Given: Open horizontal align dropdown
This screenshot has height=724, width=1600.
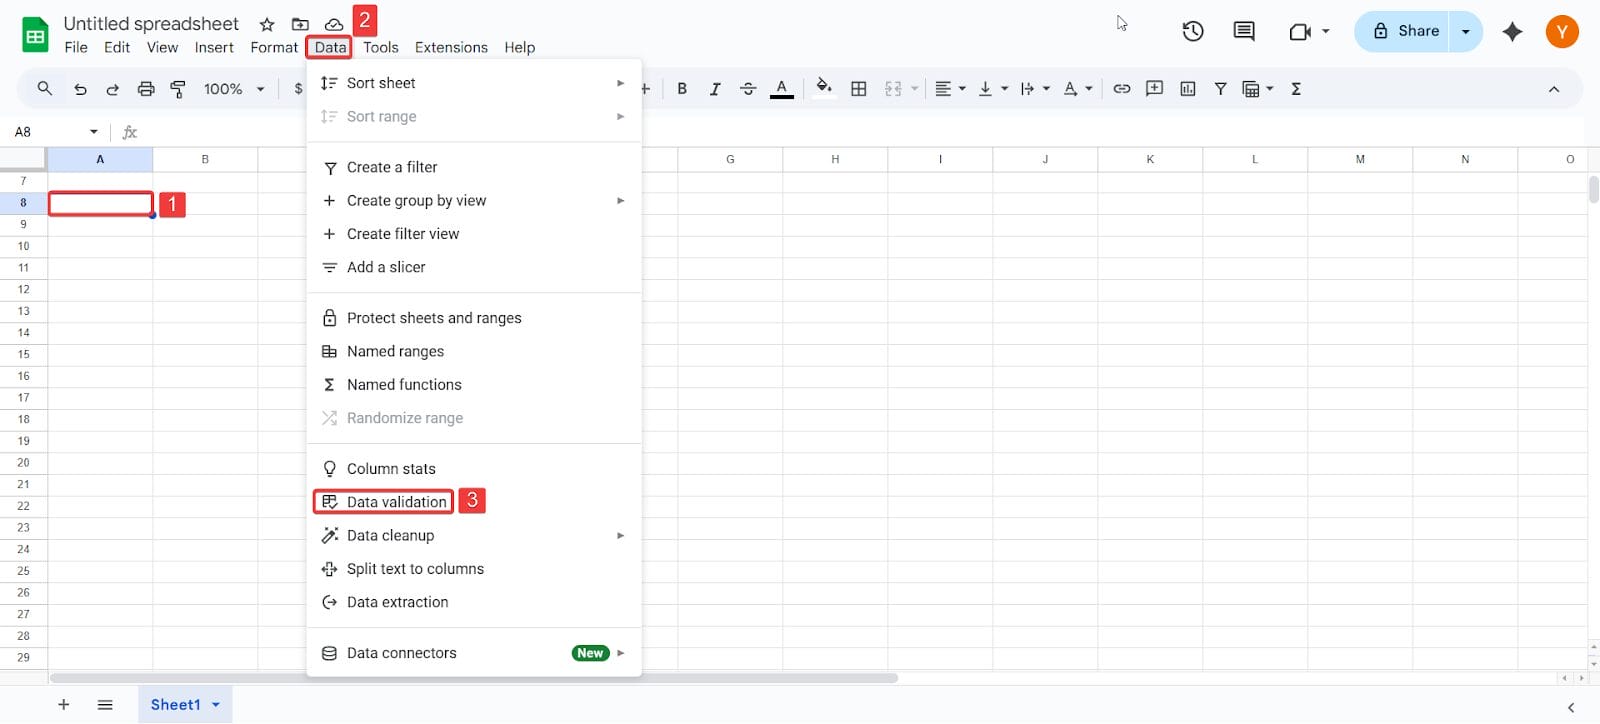Looking at the screenshot, I should tap(950, 89).
